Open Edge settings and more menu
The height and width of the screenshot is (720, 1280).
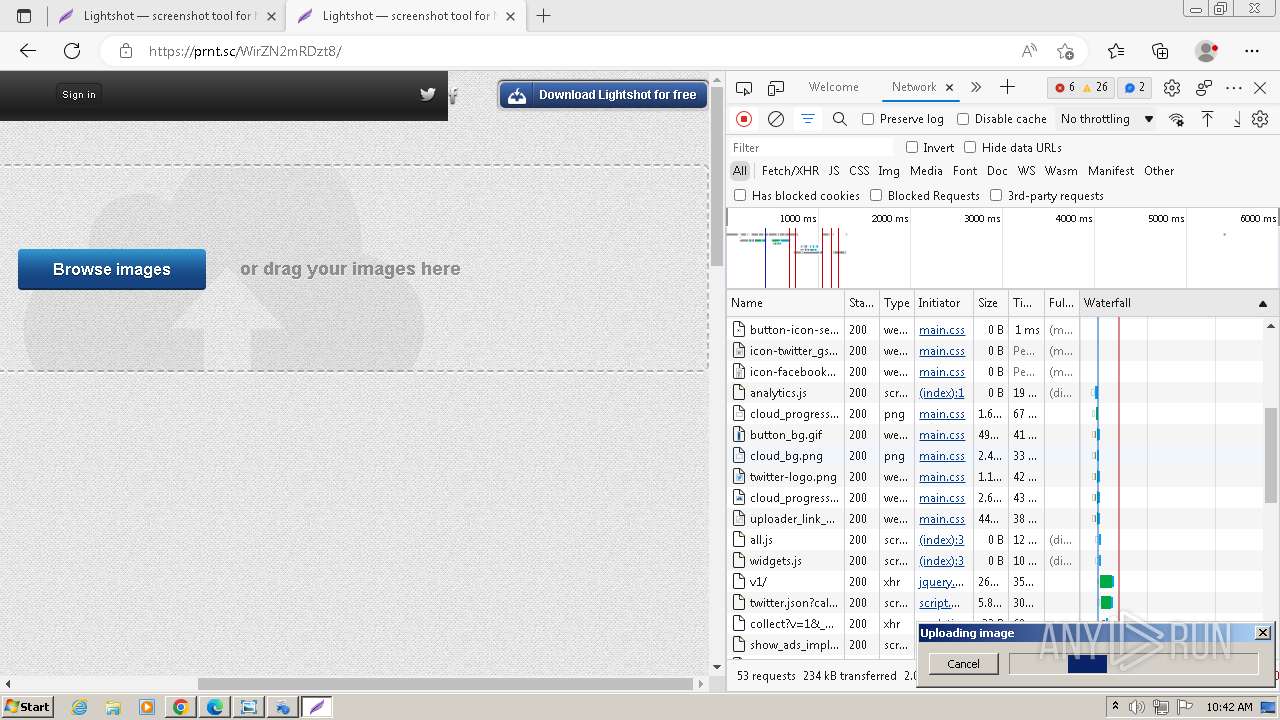[1252, 51]
